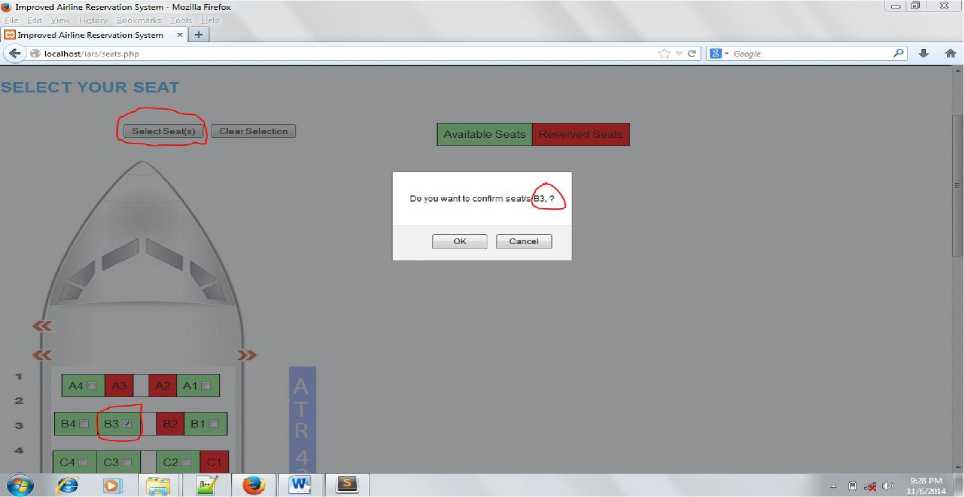Tick the C2 seat checkbox
The height and width of the screenshot is (497, 964).
click(186, 462)
